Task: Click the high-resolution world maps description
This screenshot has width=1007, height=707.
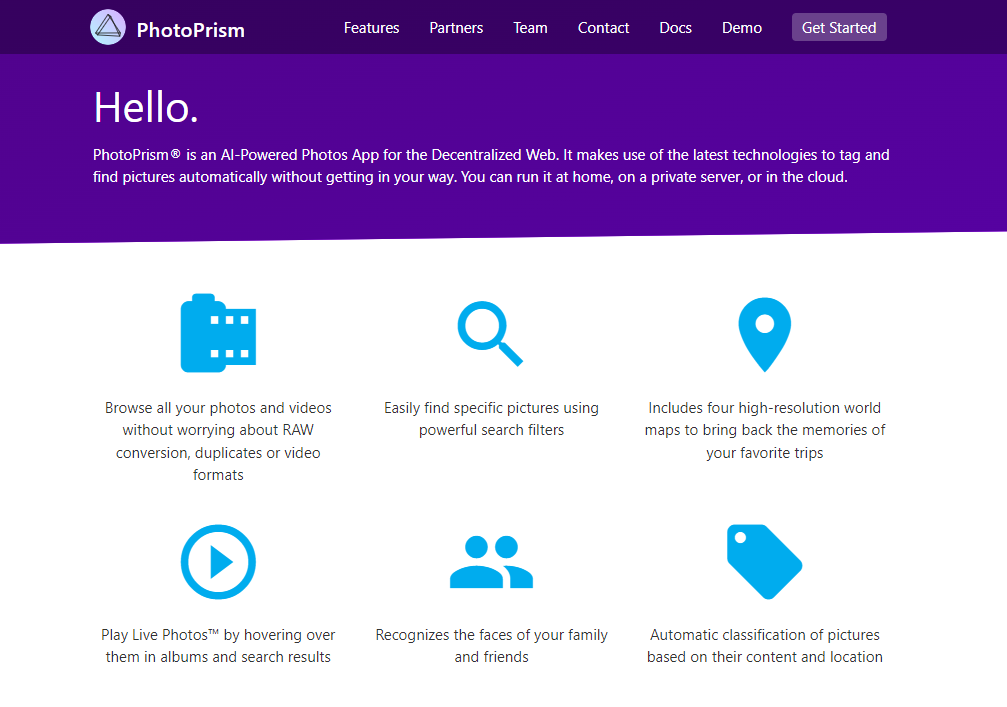Action: (x=764, y=430)
